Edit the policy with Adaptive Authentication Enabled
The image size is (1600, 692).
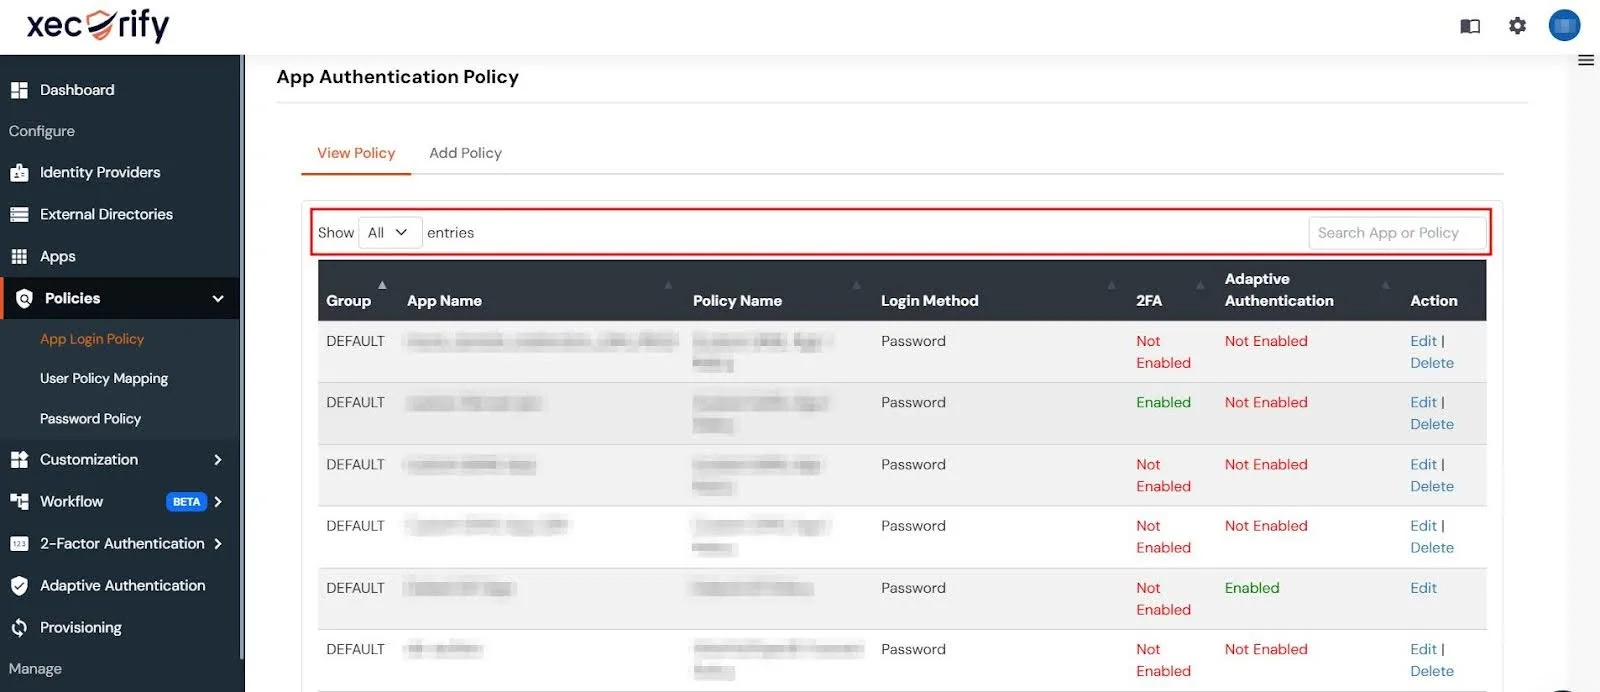(1423, 588)
